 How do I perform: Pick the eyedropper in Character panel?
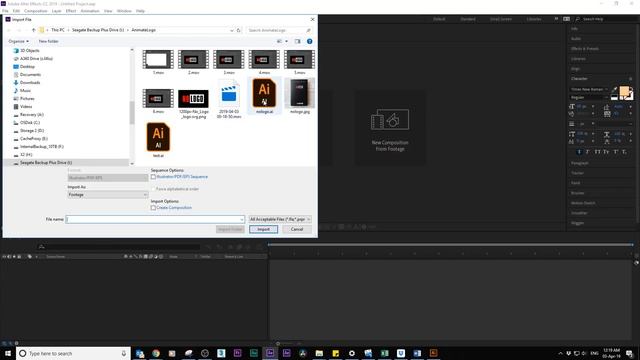(615, 89)
